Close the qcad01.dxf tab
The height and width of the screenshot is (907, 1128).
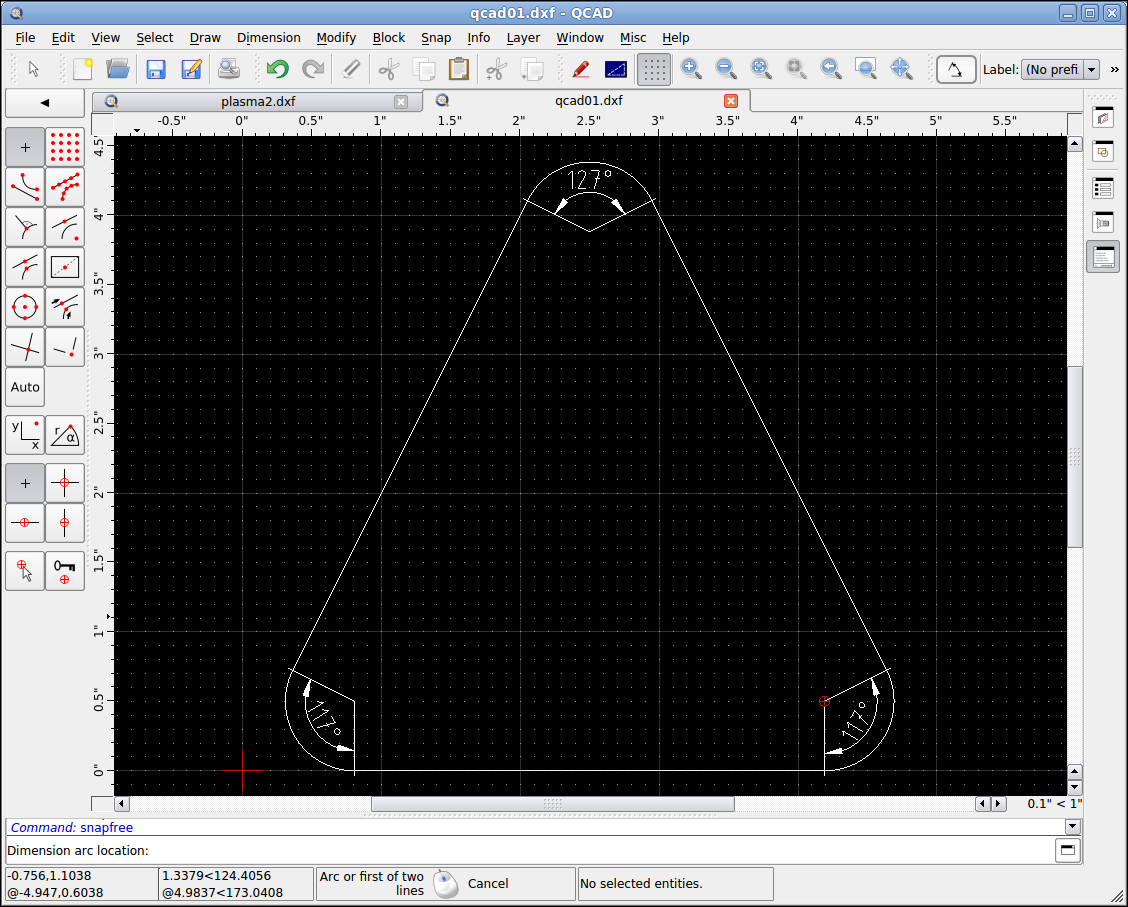(731, 101)
